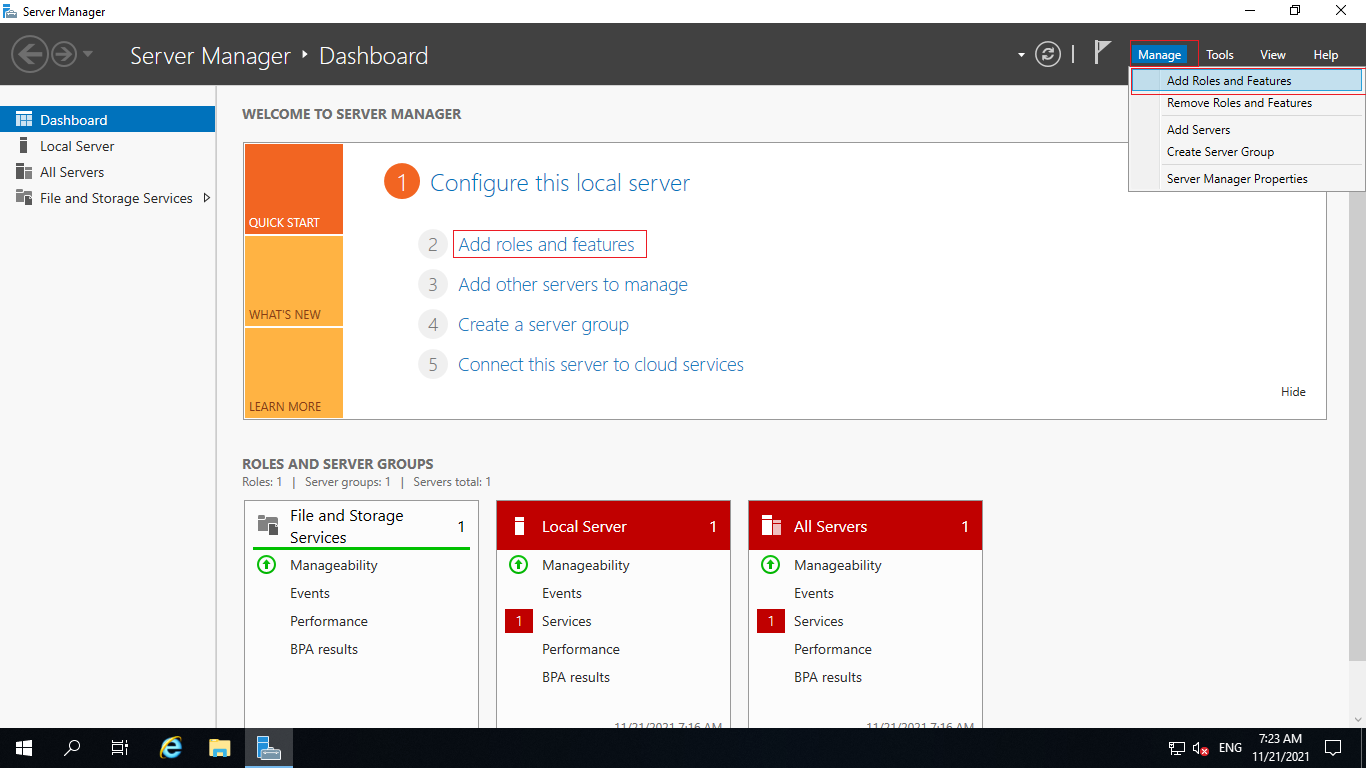Expand File and Storage Services arrow
The image size is (1366, 768).
click(x=207, y=197)
